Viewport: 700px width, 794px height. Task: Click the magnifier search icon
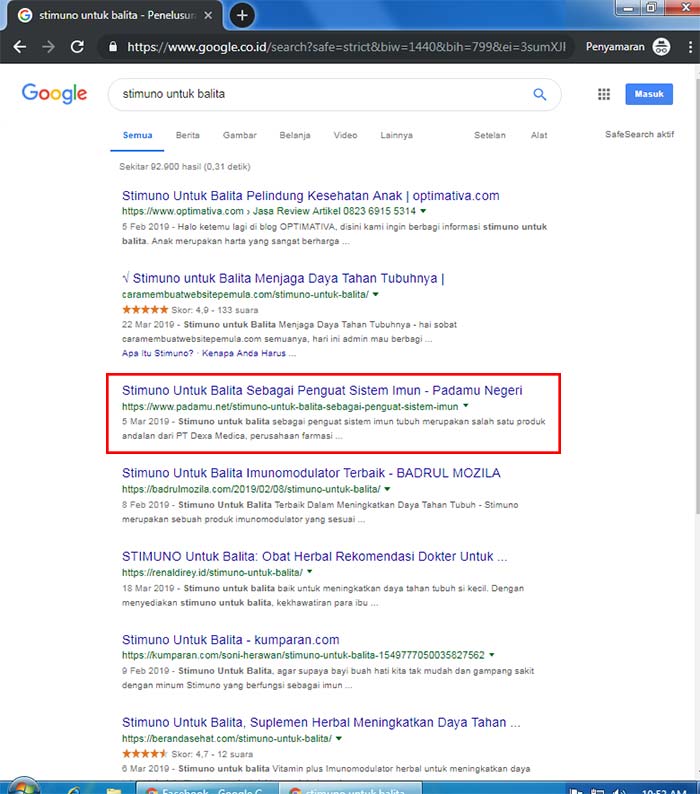(x=539, y=94)
